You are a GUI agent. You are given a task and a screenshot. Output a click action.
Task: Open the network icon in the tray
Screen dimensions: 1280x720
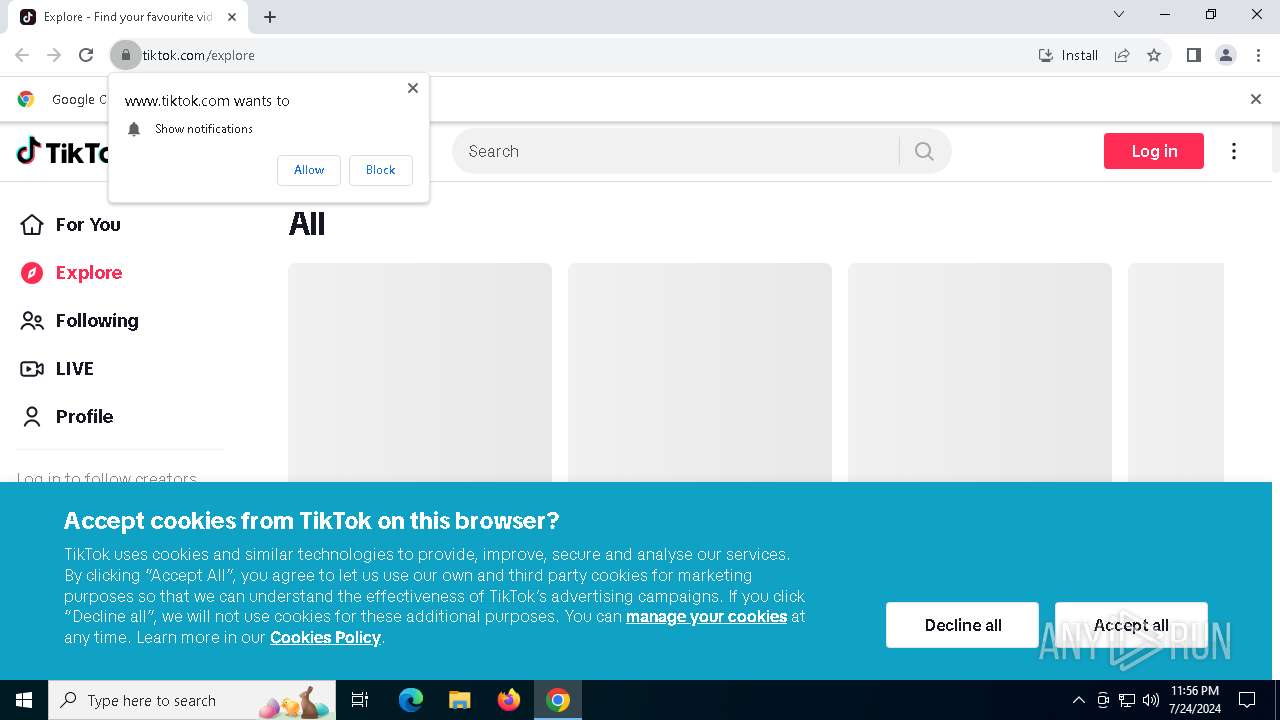(1127, 700)
